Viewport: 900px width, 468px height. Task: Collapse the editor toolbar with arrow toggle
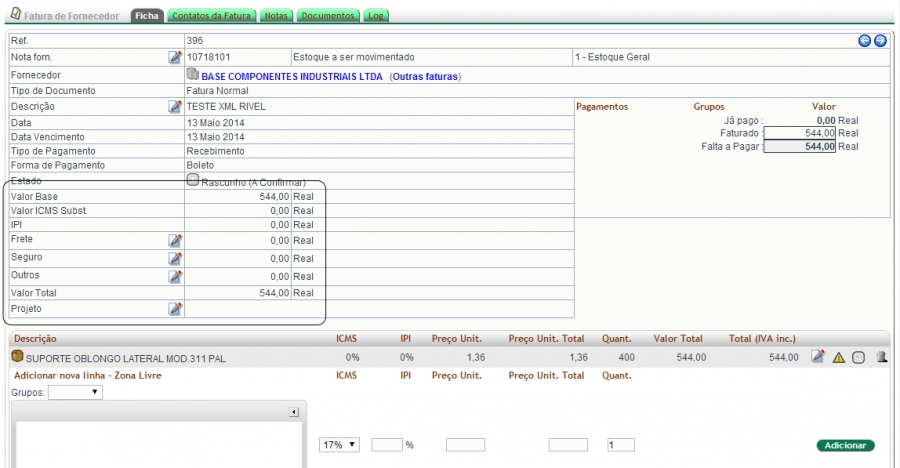[x=294, y=412]
